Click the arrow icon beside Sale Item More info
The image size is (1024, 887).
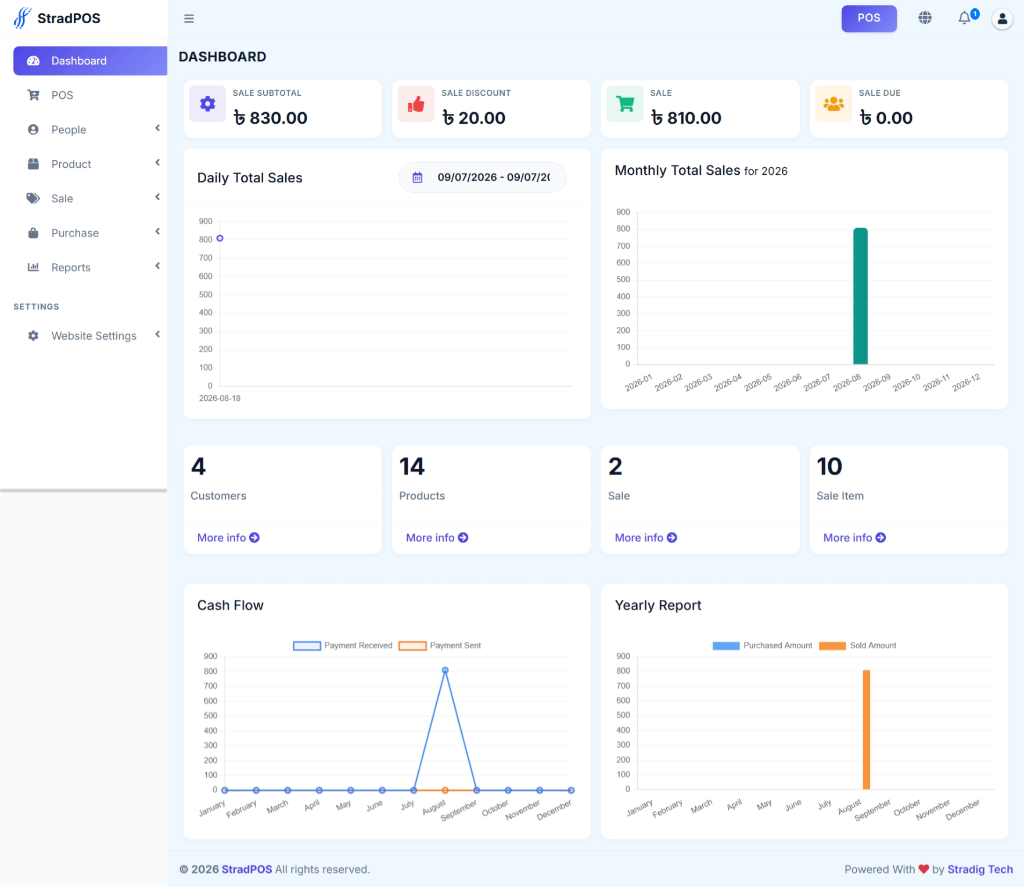(881, 538)
